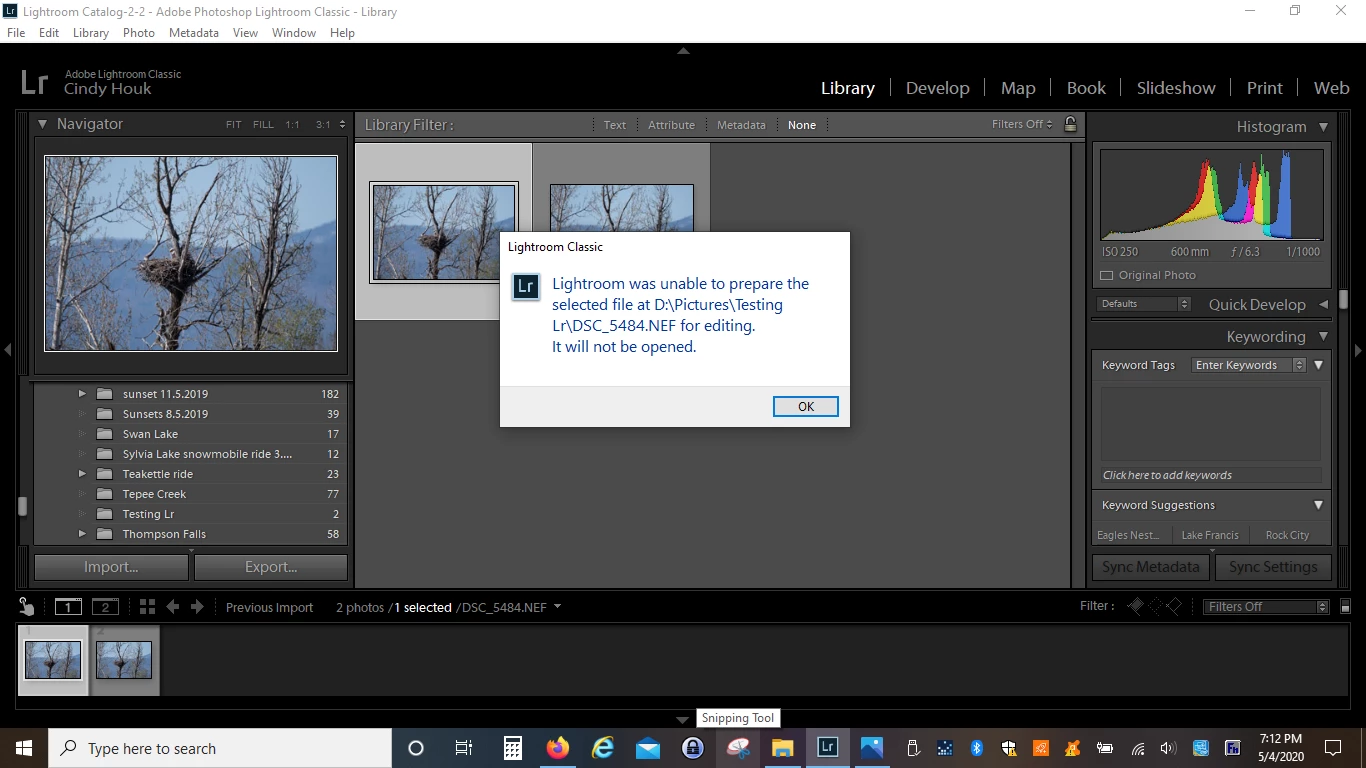
Task: Open the File menu
Action: pyautogui.click(x=16, y=32)
